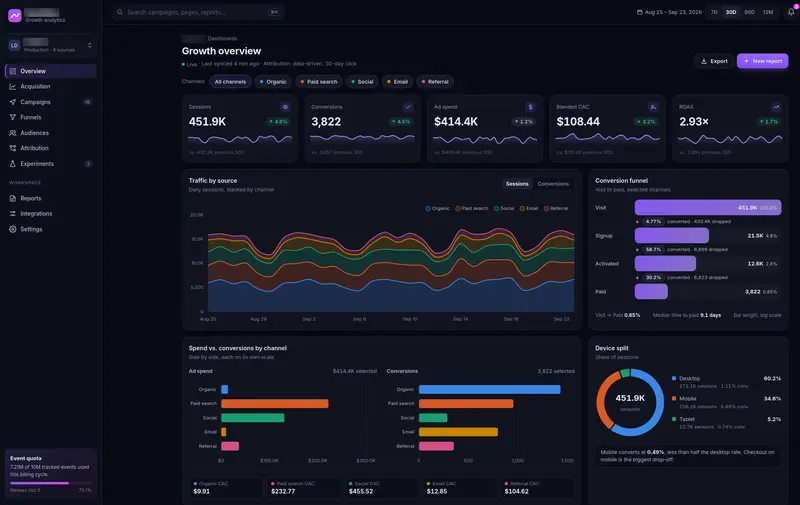Screen dimensions: 800x505
Task: Toggle the Social channel chip
Action: (x=362, y=82)
